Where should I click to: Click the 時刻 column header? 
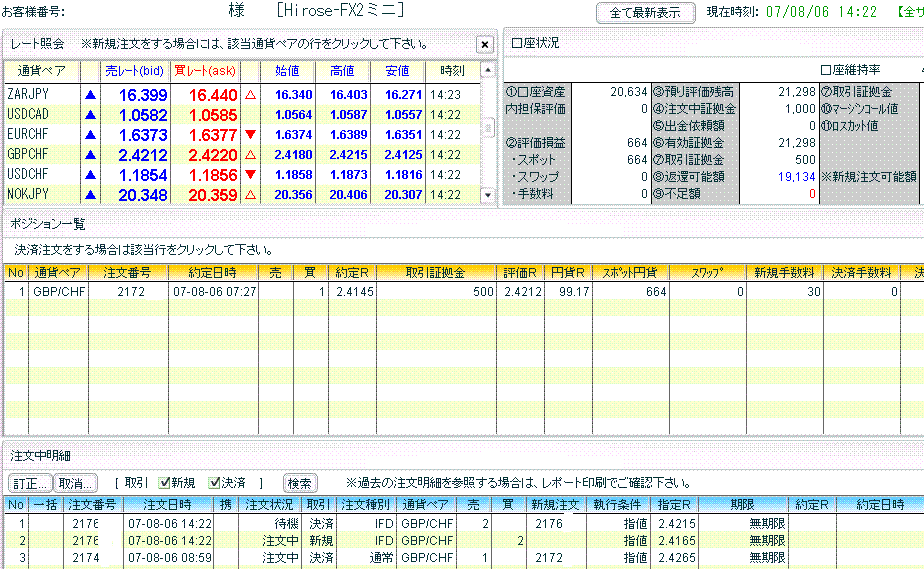[x=452, y=71]
